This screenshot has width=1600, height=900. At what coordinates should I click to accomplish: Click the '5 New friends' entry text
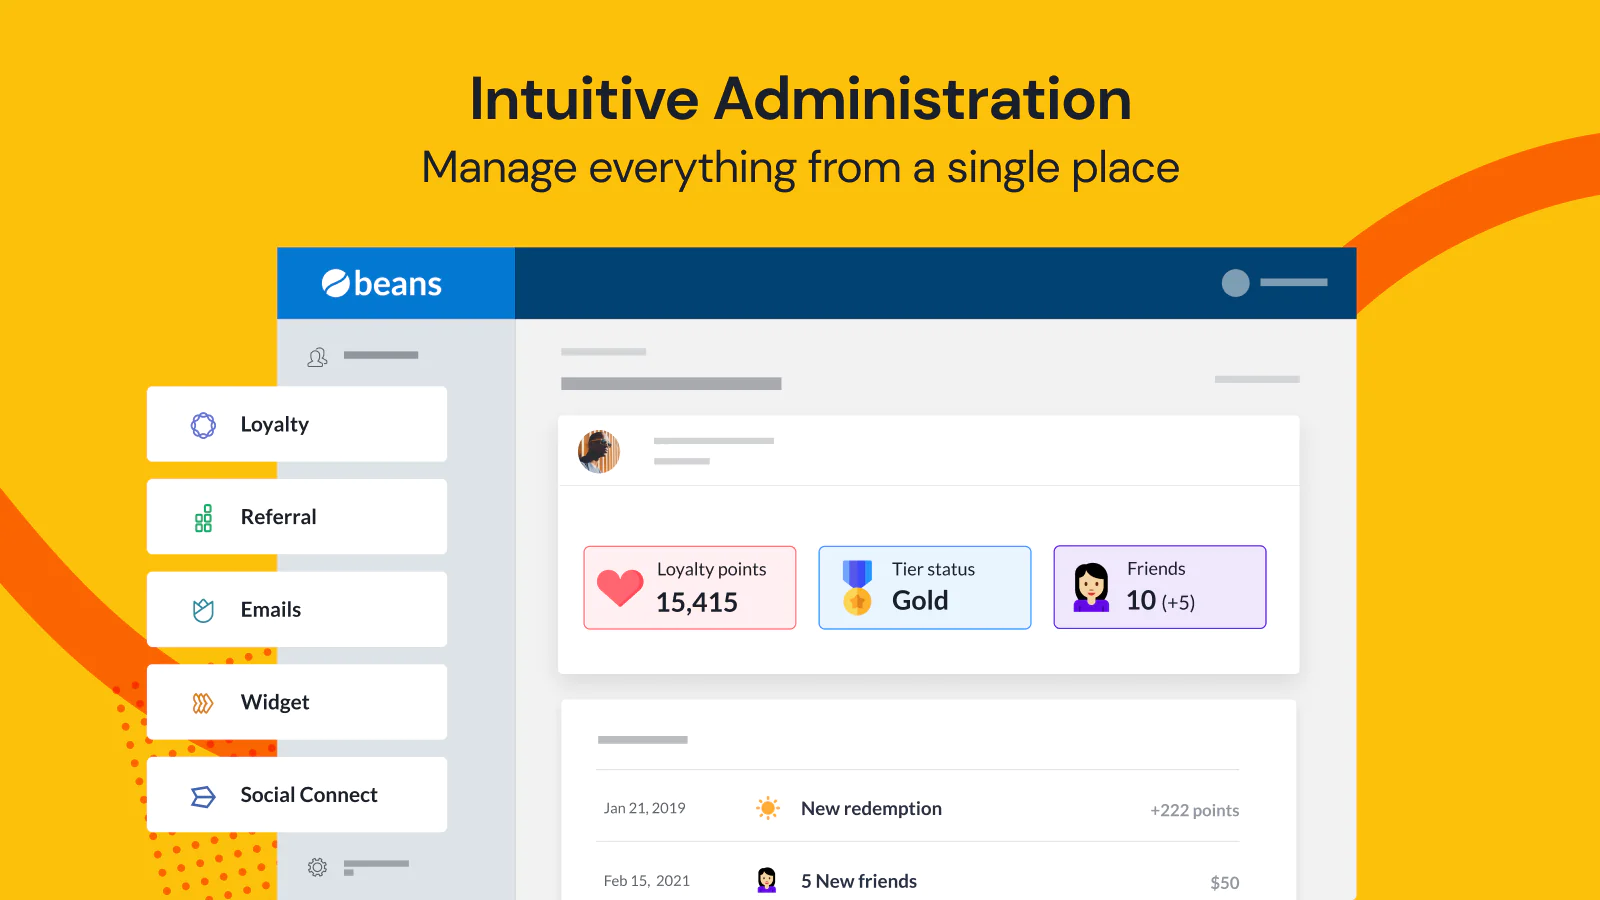(x=859, y=881)
